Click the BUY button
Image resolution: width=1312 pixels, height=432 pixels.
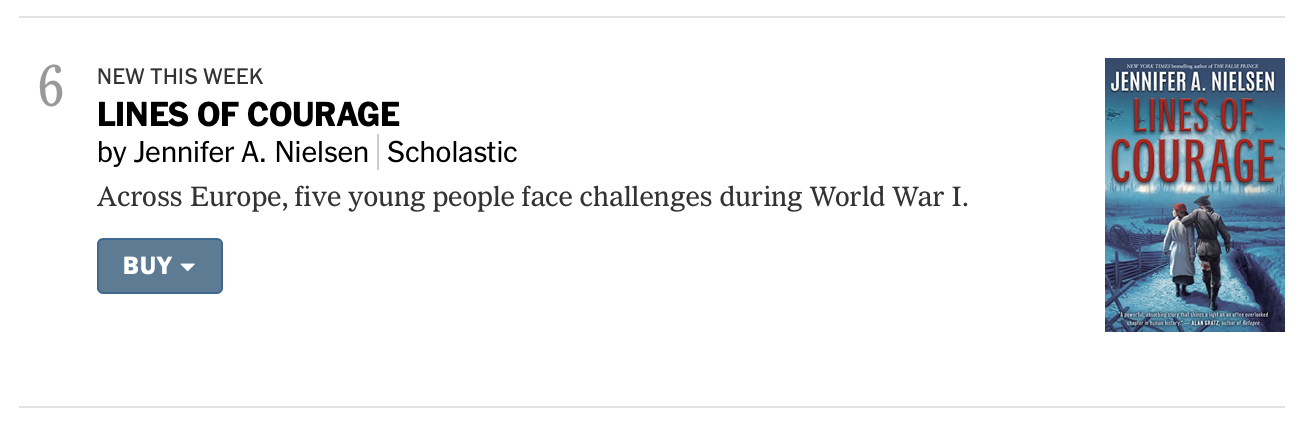coord(147,266)
